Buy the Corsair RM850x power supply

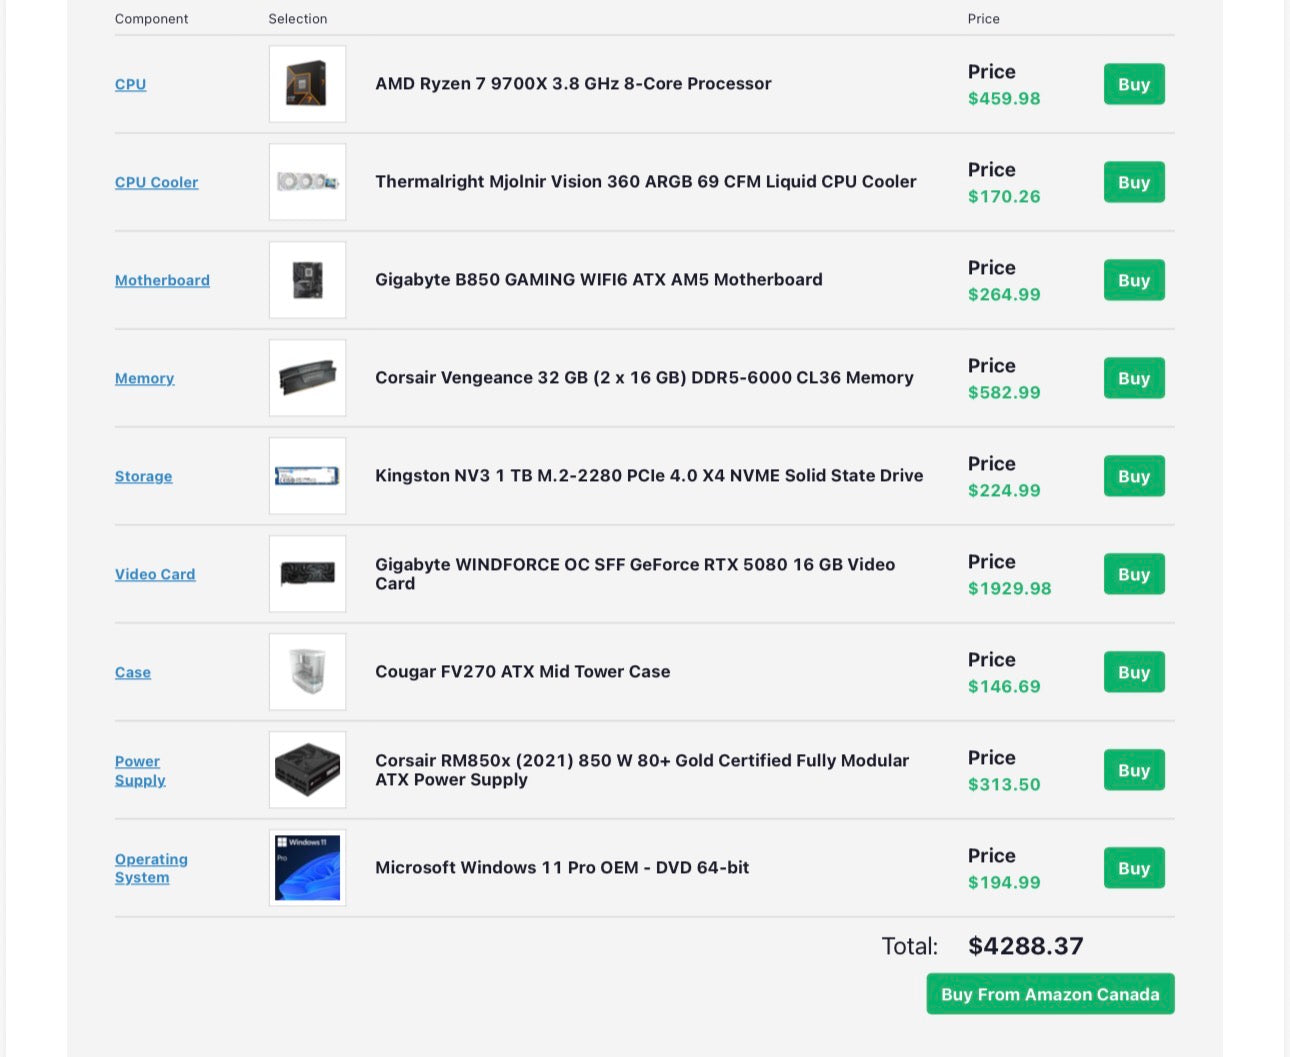1133,770
